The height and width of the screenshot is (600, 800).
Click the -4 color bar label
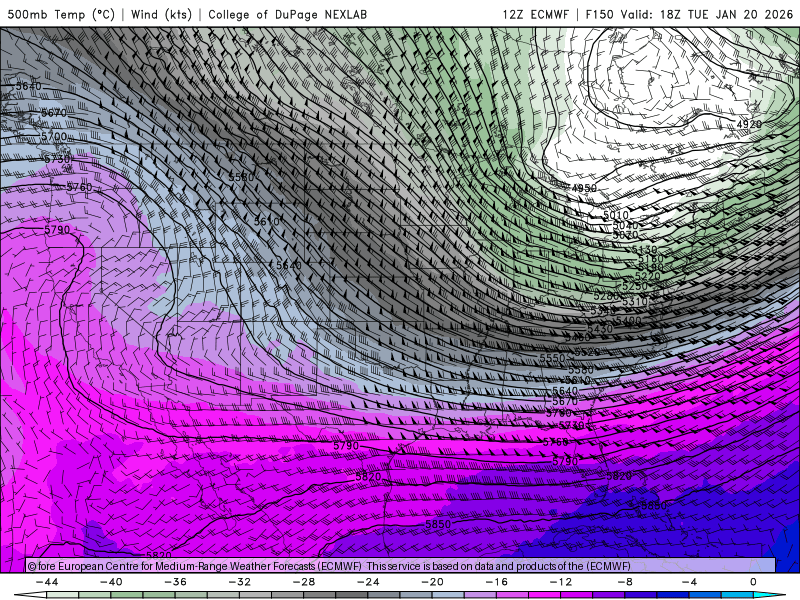click(690, 582)
